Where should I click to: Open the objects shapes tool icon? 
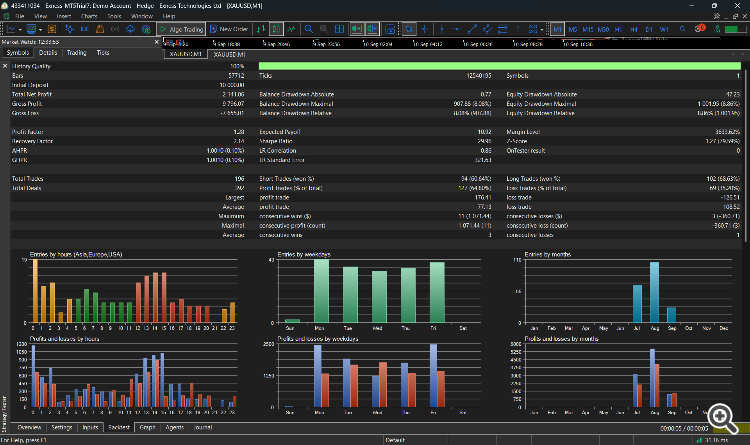532,29
